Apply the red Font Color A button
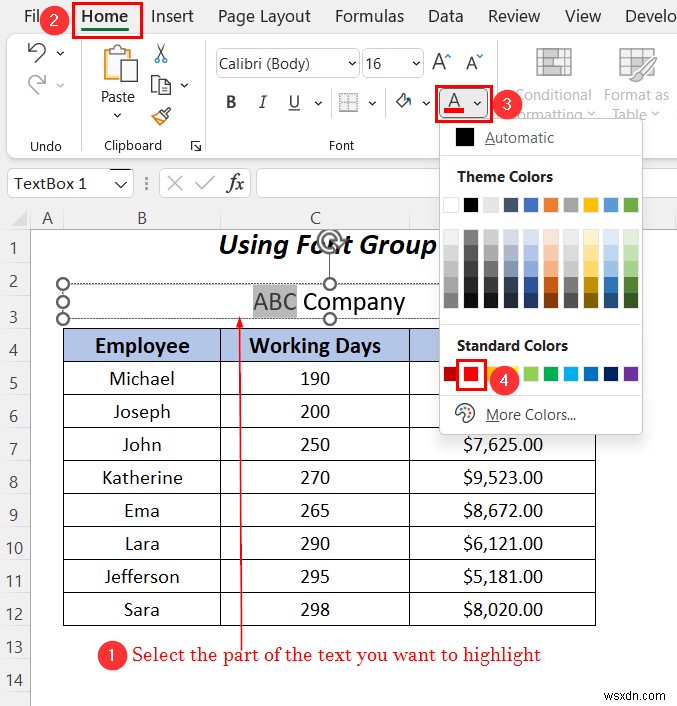This screenshot has height=706, width=677. 454,103
